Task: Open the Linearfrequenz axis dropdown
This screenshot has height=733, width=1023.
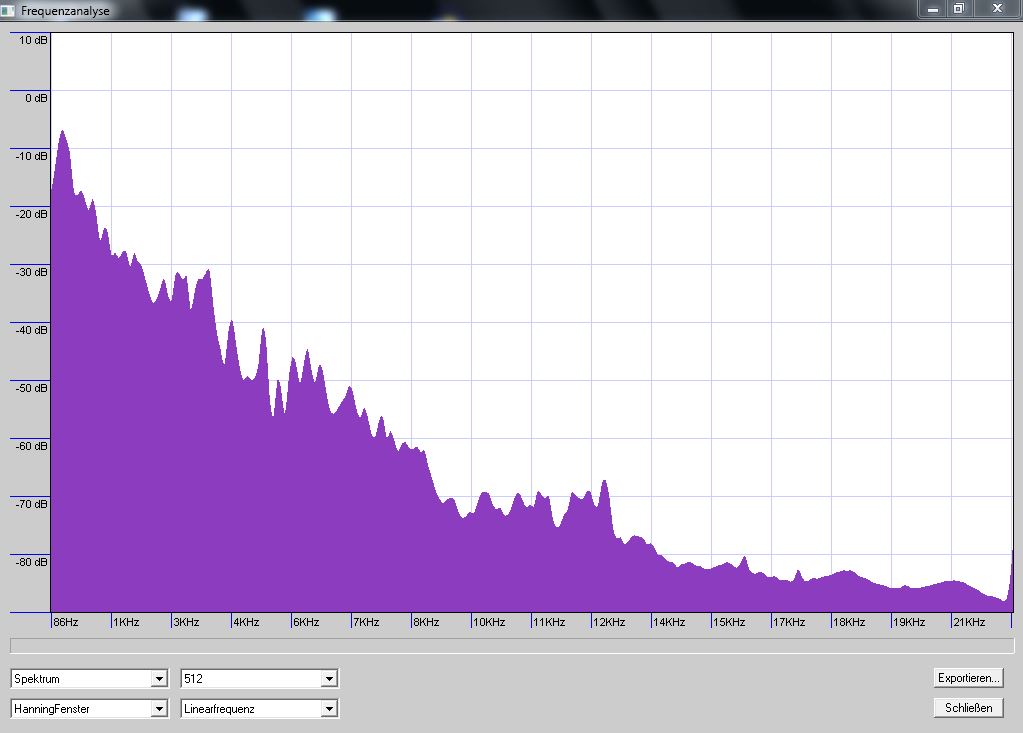Action: (259, 708)
